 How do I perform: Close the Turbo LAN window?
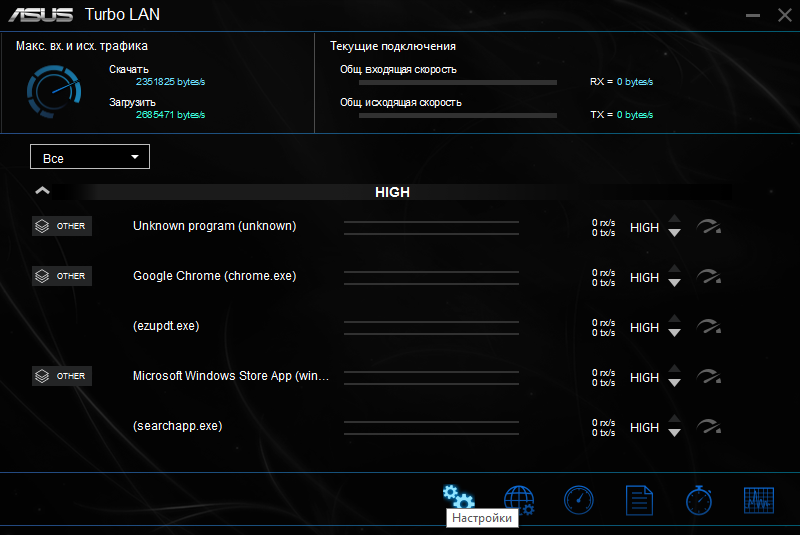785,15
